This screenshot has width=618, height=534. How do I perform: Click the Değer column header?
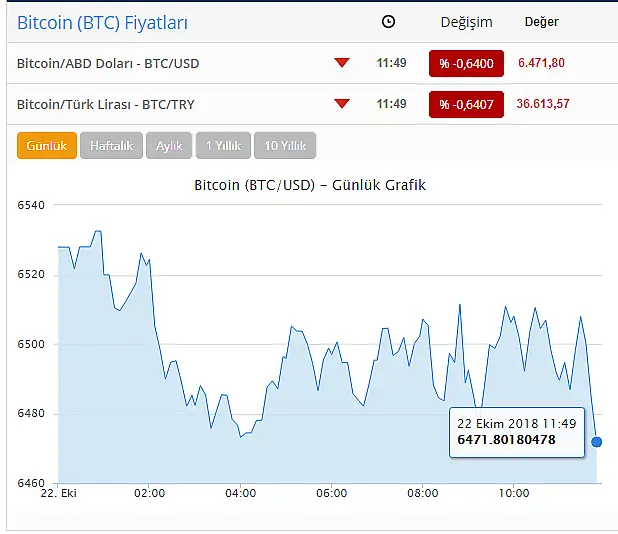542,22
